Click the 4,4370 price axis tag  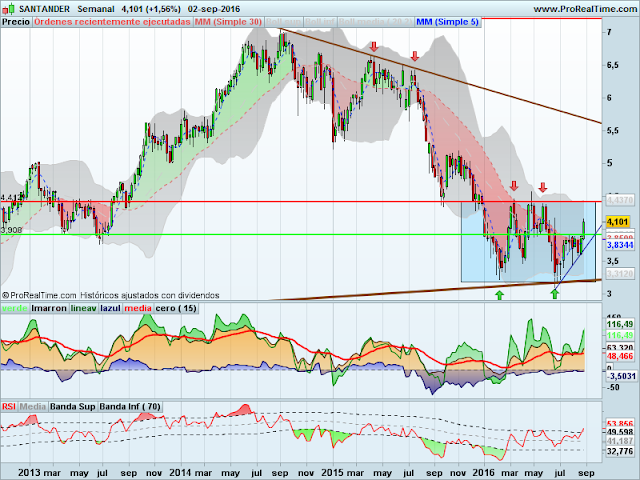click(x=620, y=200)
